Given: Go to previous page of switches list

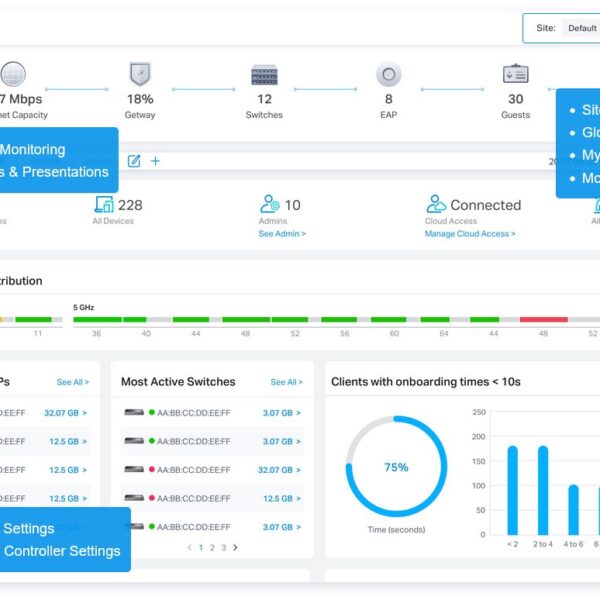Looking at the screenshot, I should [x=189, y=548].
